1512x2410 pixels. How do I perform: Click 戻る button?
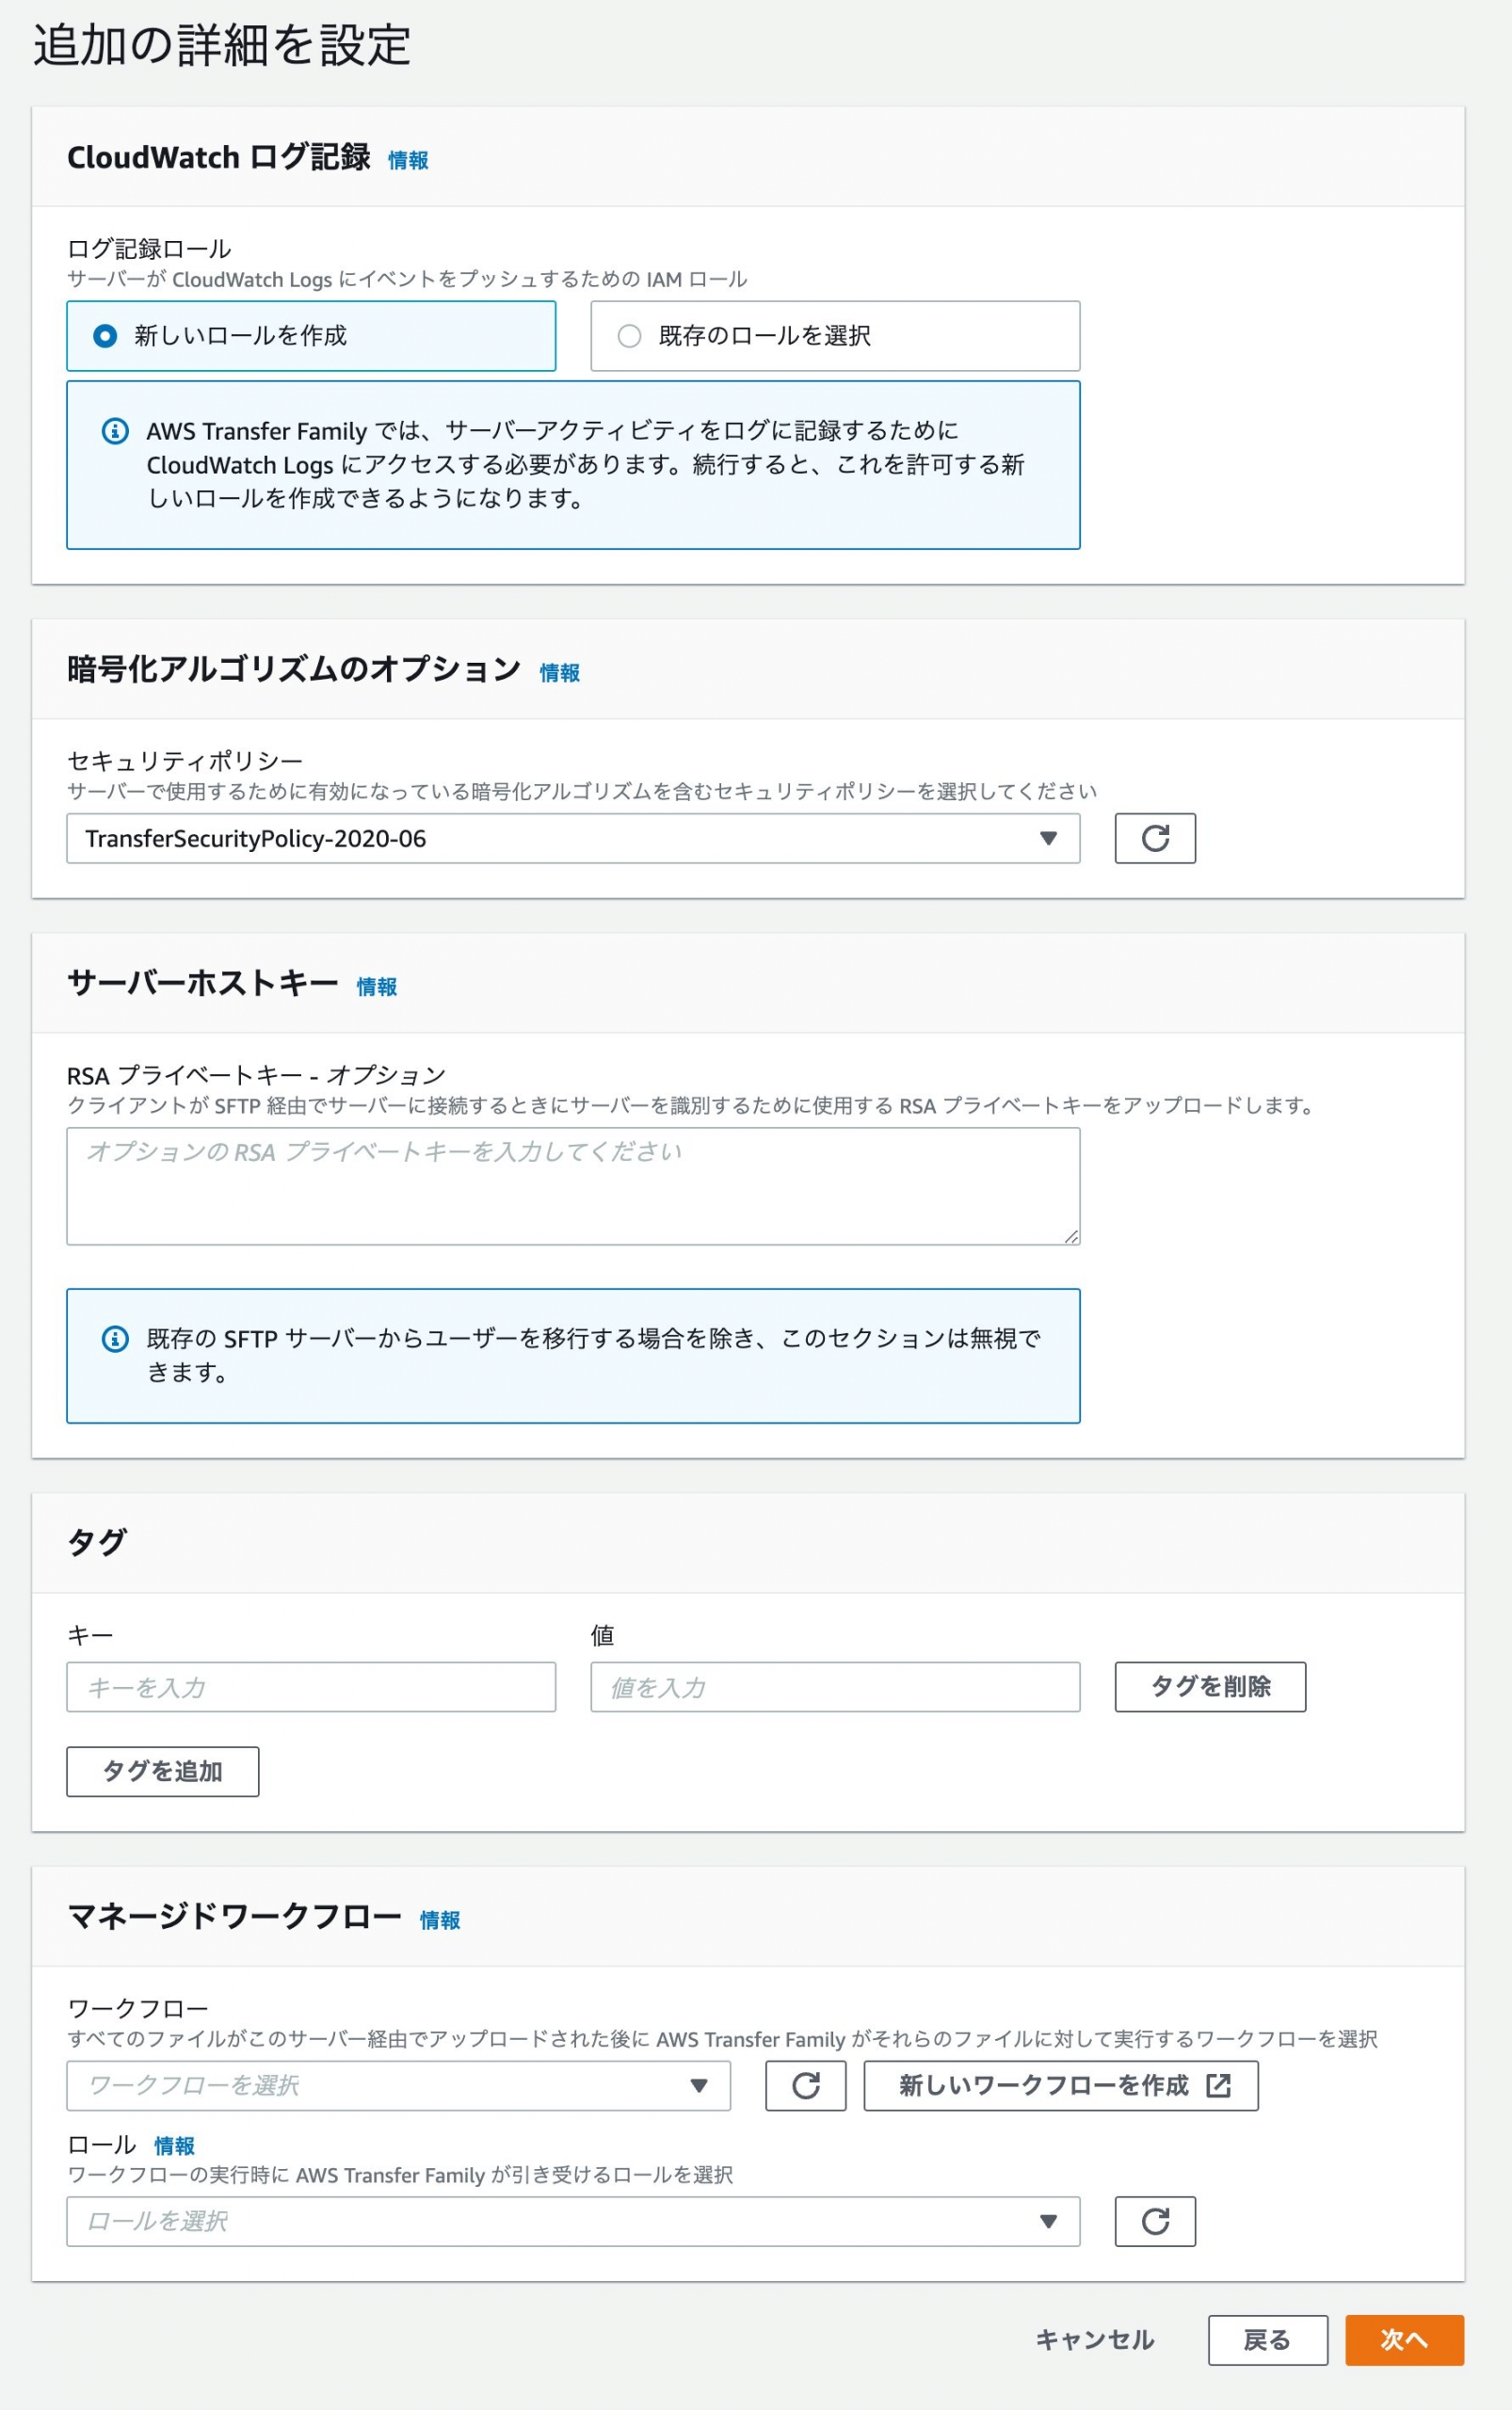pos(1267,2339)
